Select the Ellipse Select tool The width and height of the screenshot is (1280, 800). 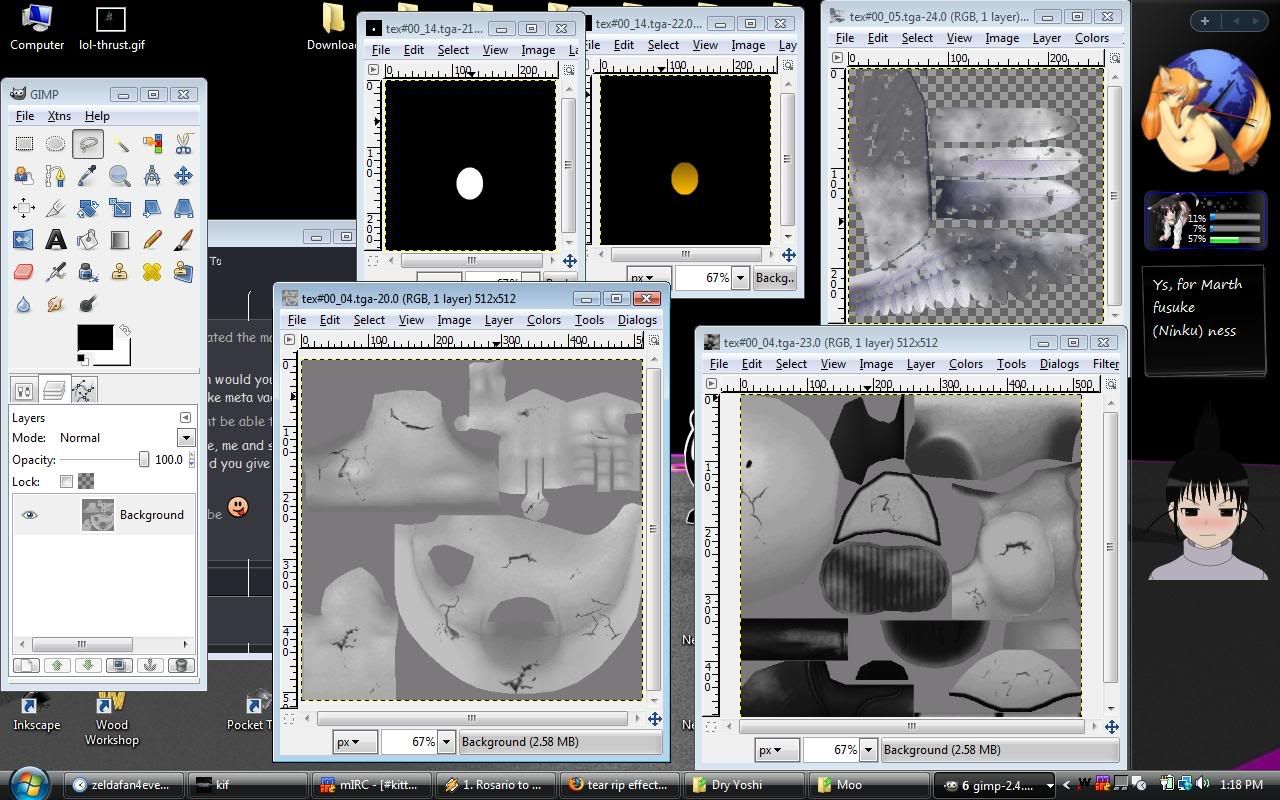coord(55,145)
